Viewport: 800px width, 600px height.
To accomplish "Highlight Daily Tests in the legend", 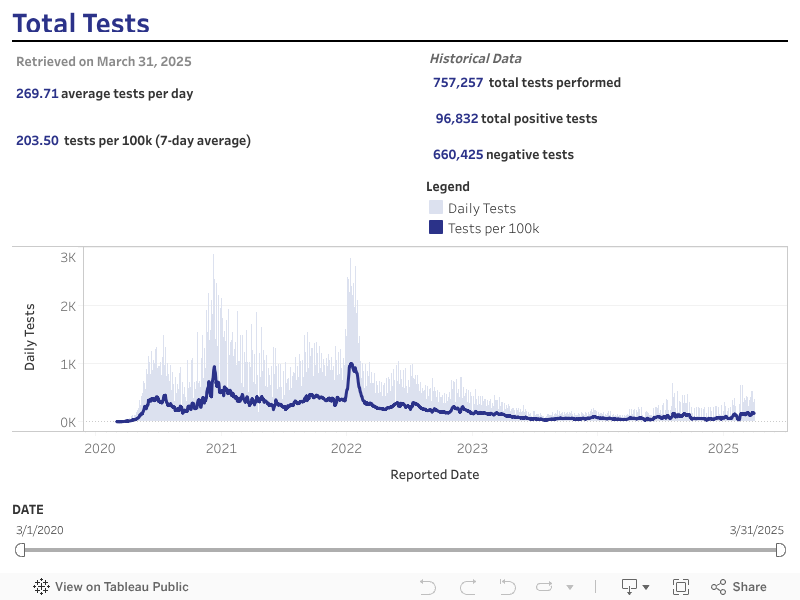I will coord(481,208).
